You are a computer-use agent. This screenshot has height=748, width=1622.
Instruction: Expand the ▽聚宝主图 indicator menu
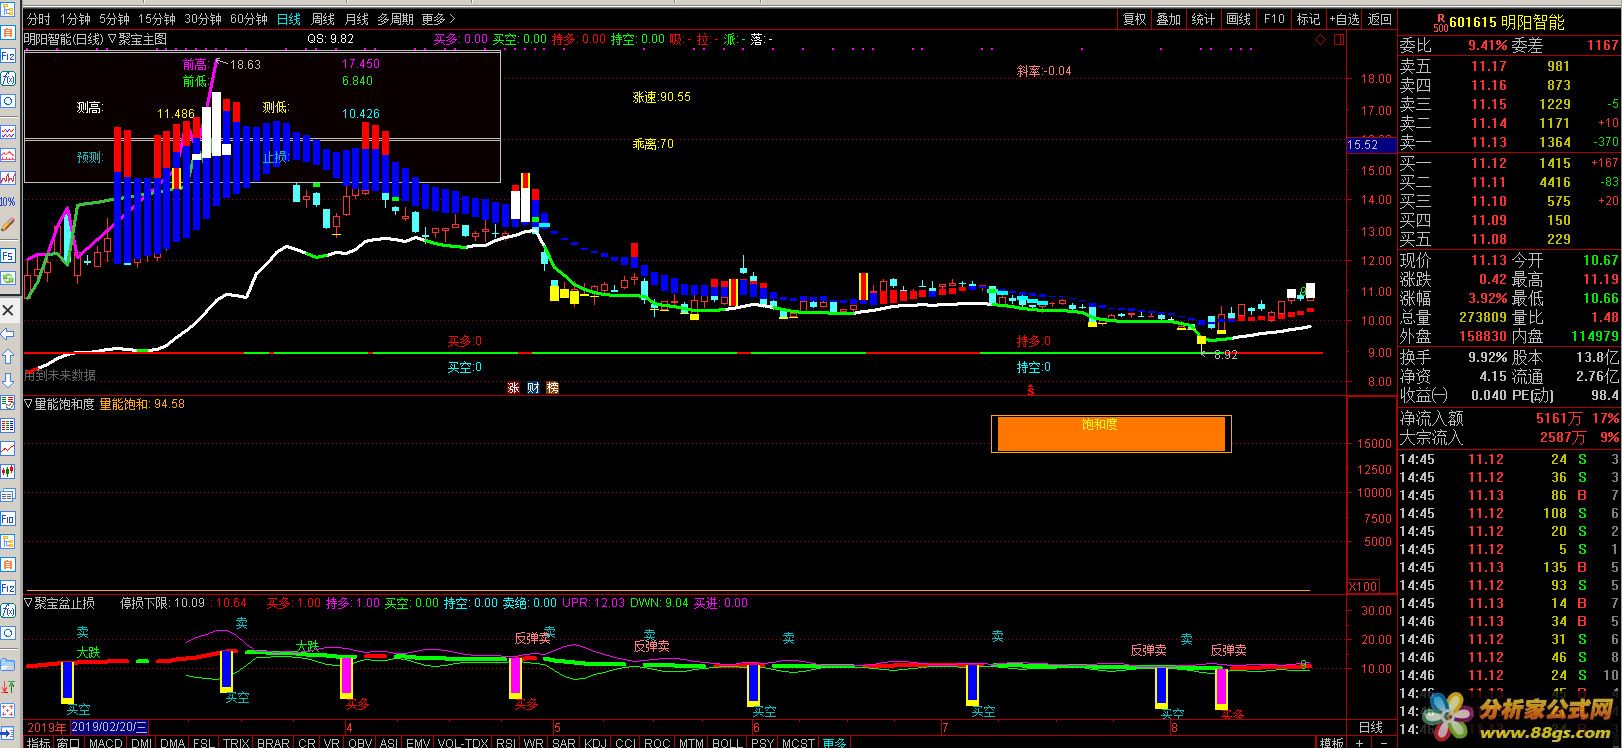[137, 39]
